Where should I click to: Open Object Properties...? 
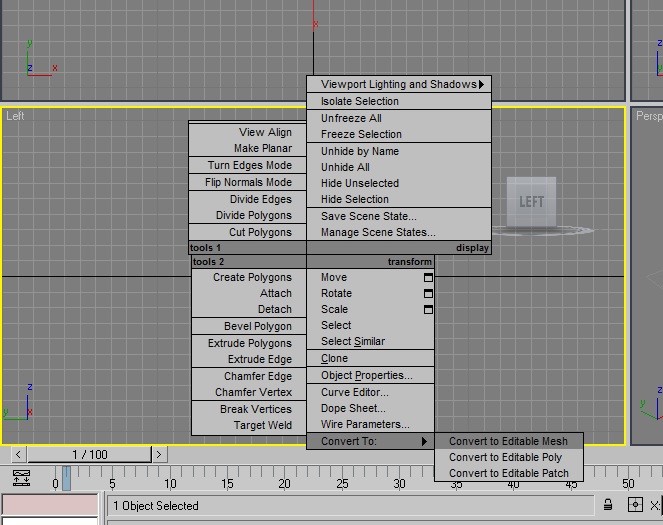coord(370,375)
